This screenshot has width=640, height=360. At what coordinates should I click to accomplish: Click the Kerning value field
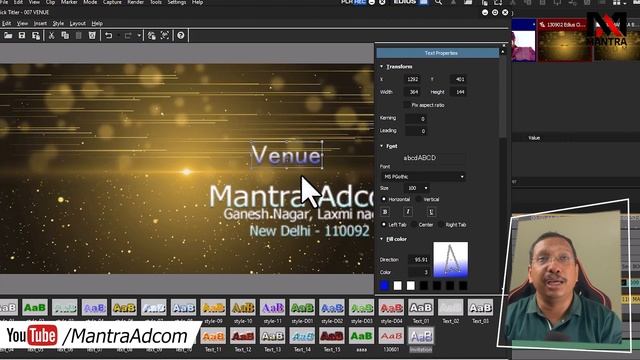tap(416, 119)
